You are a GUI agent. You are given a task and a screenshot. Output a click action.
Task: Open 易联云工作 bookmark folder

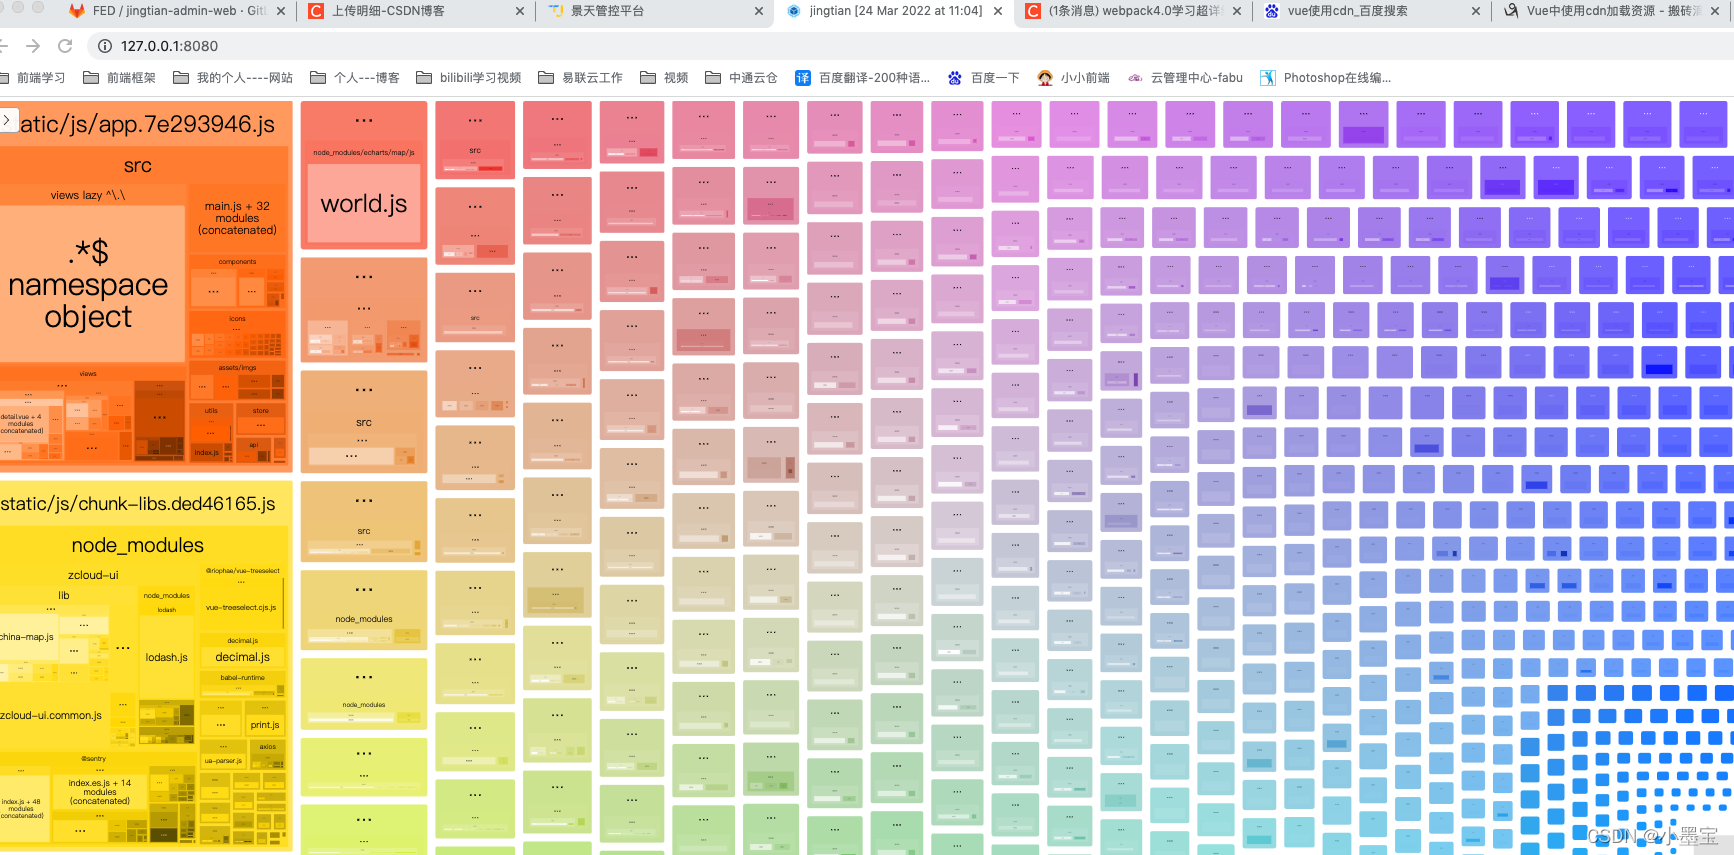580,78
